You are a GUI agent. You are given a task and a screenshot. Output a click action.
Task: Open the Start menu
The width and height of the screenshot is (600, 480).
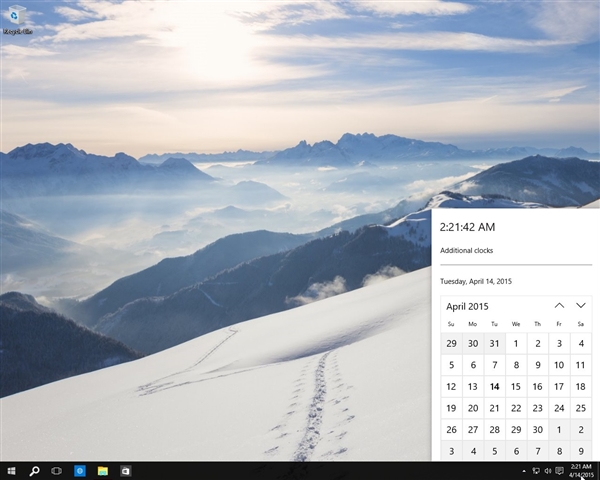(x=11, y=471)
